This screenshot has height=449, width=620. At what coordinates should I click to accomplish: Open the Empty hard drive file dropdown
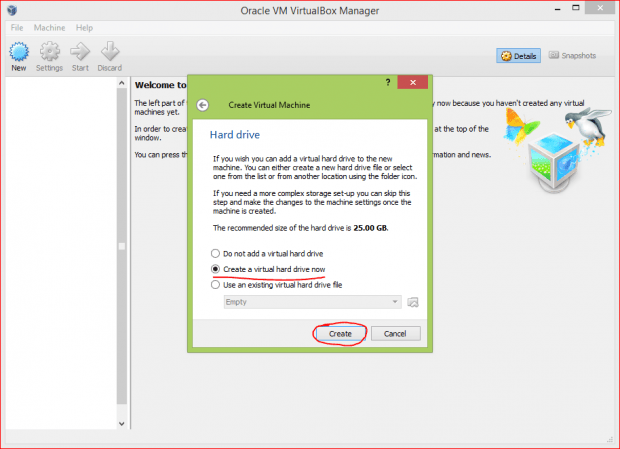click(x=312, y=302)
